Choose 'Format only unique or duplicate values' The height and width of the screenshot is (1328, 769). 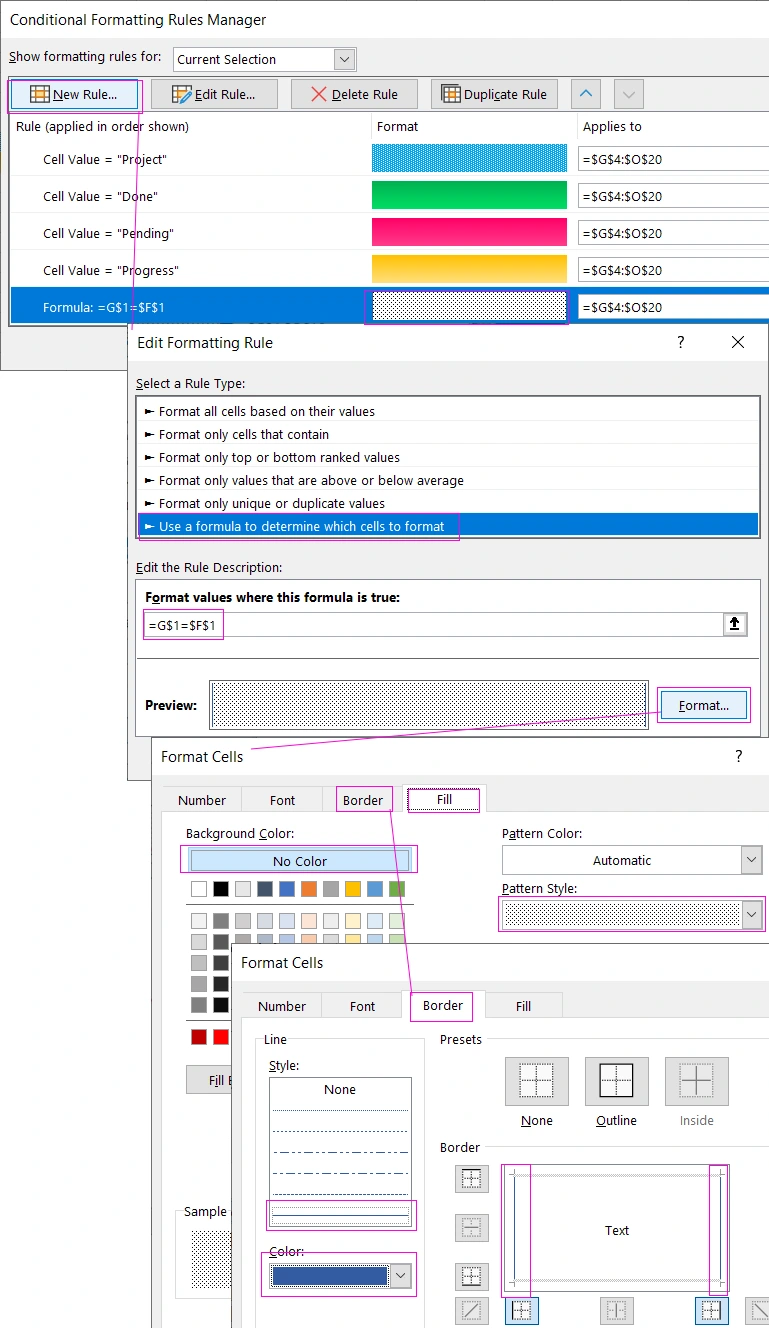click(271, 503)
